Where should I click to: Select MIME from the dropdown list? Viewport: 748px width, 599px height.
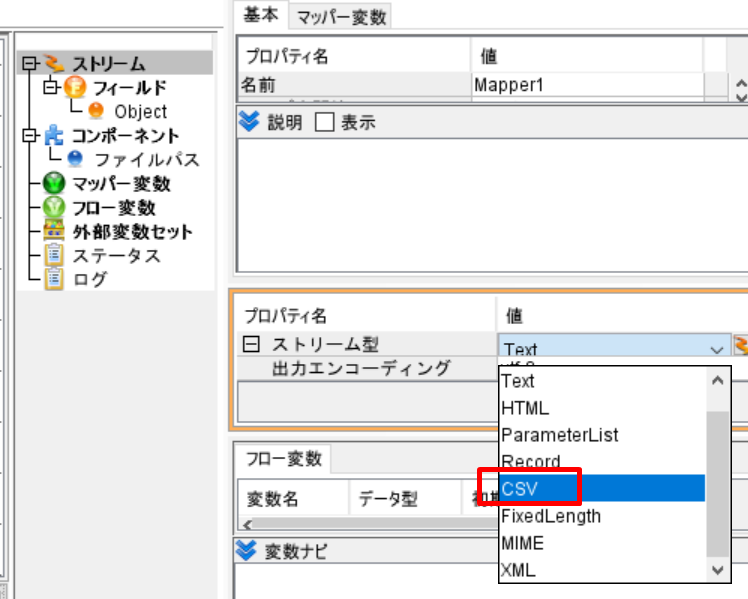pos(602,543)
